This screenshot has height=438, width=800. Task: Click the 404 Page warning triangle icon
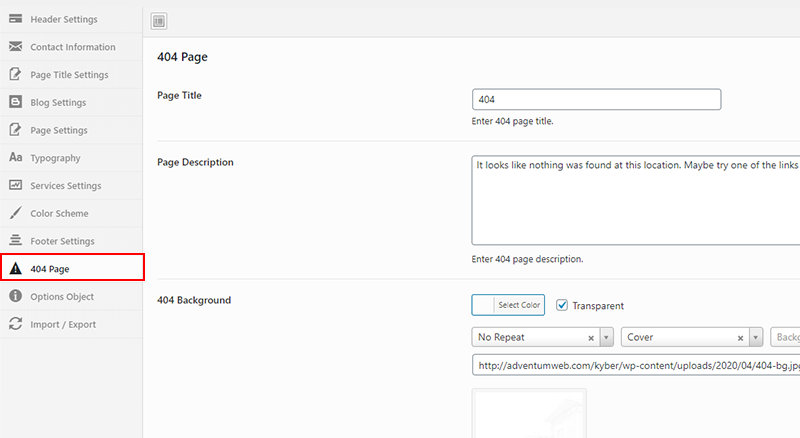(16, 268)
